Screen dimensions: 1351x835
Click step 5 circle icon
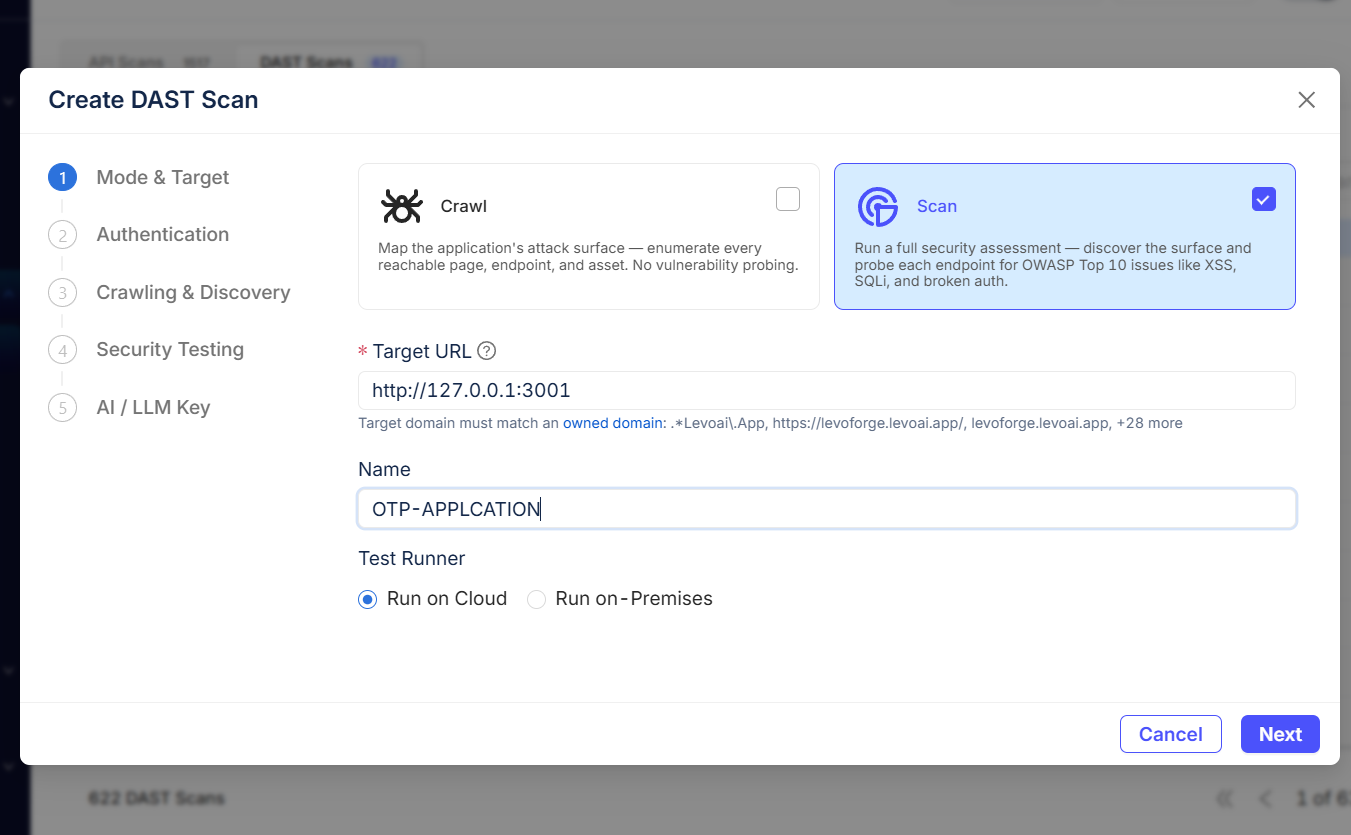click(x=62, y=408)
